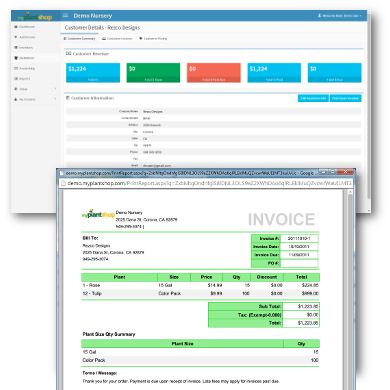Click the invoice popup's vertical scrollbar
This screenshot has height=390, width=390.
click(x=350, y=290)
